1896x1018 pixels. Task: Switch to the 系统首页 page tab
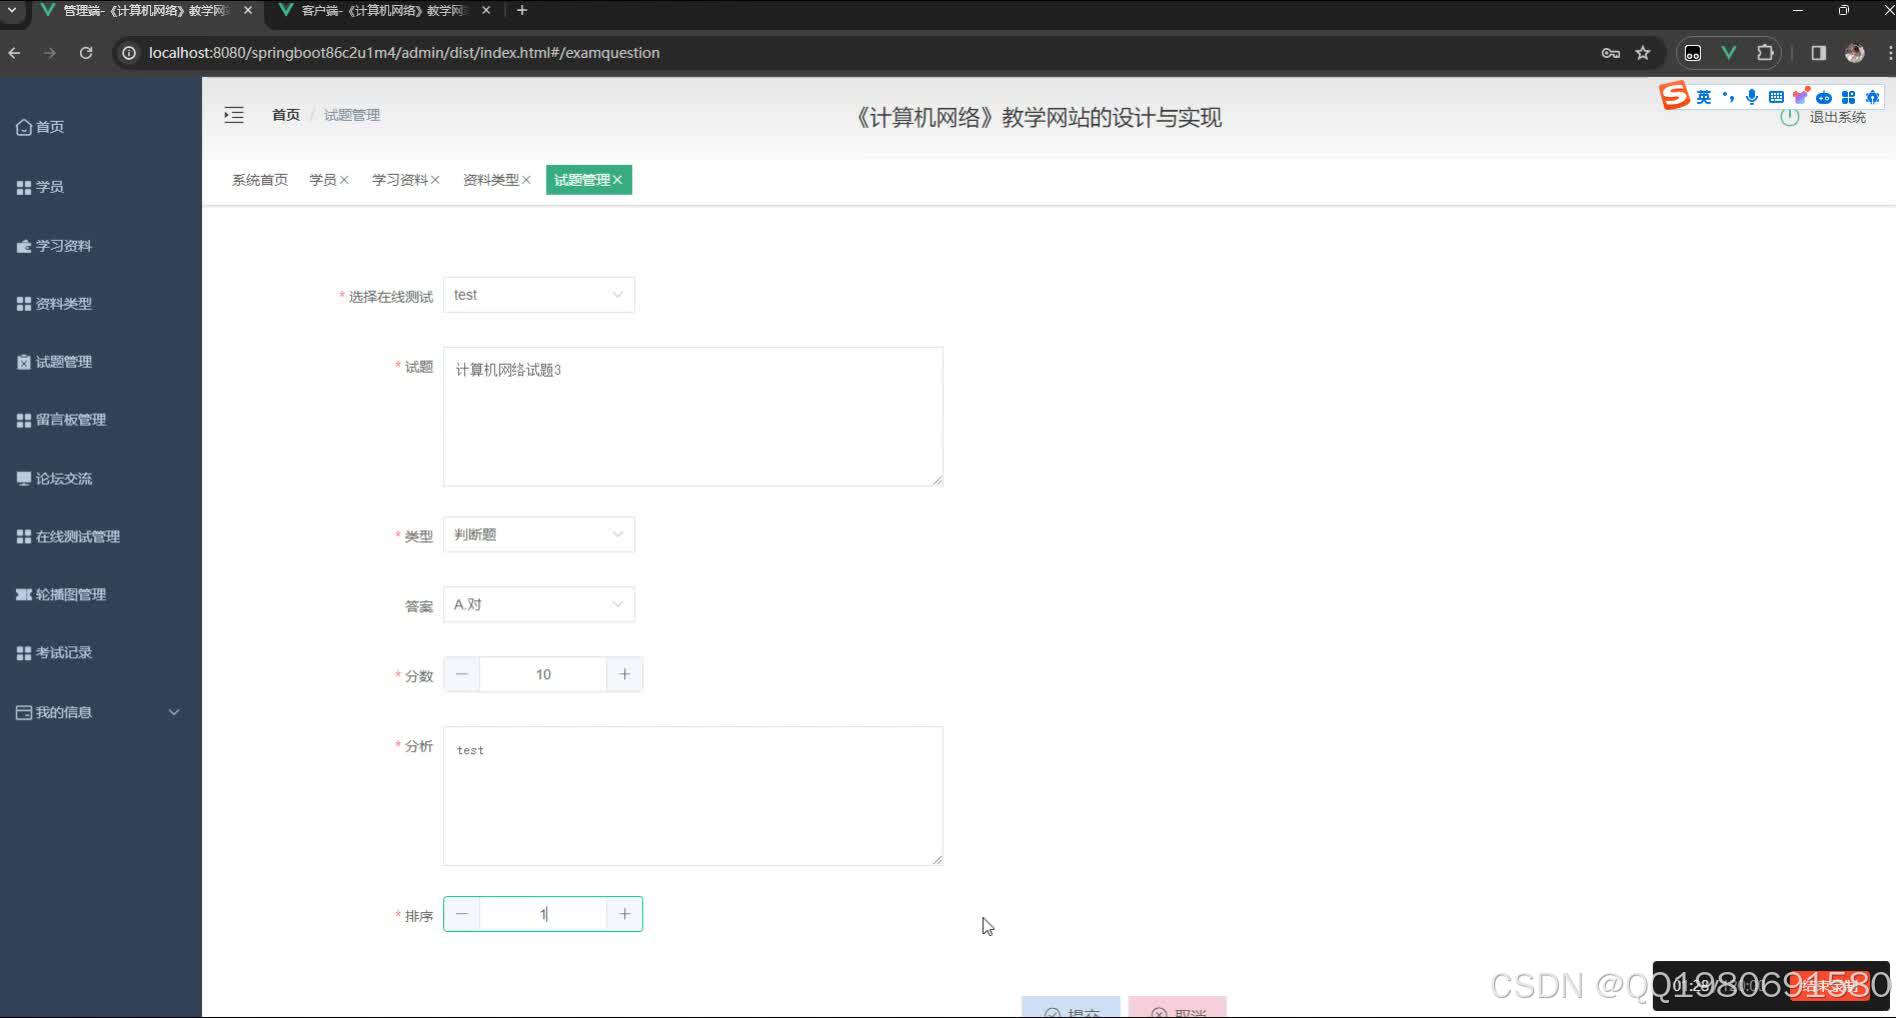pos(260,180)
